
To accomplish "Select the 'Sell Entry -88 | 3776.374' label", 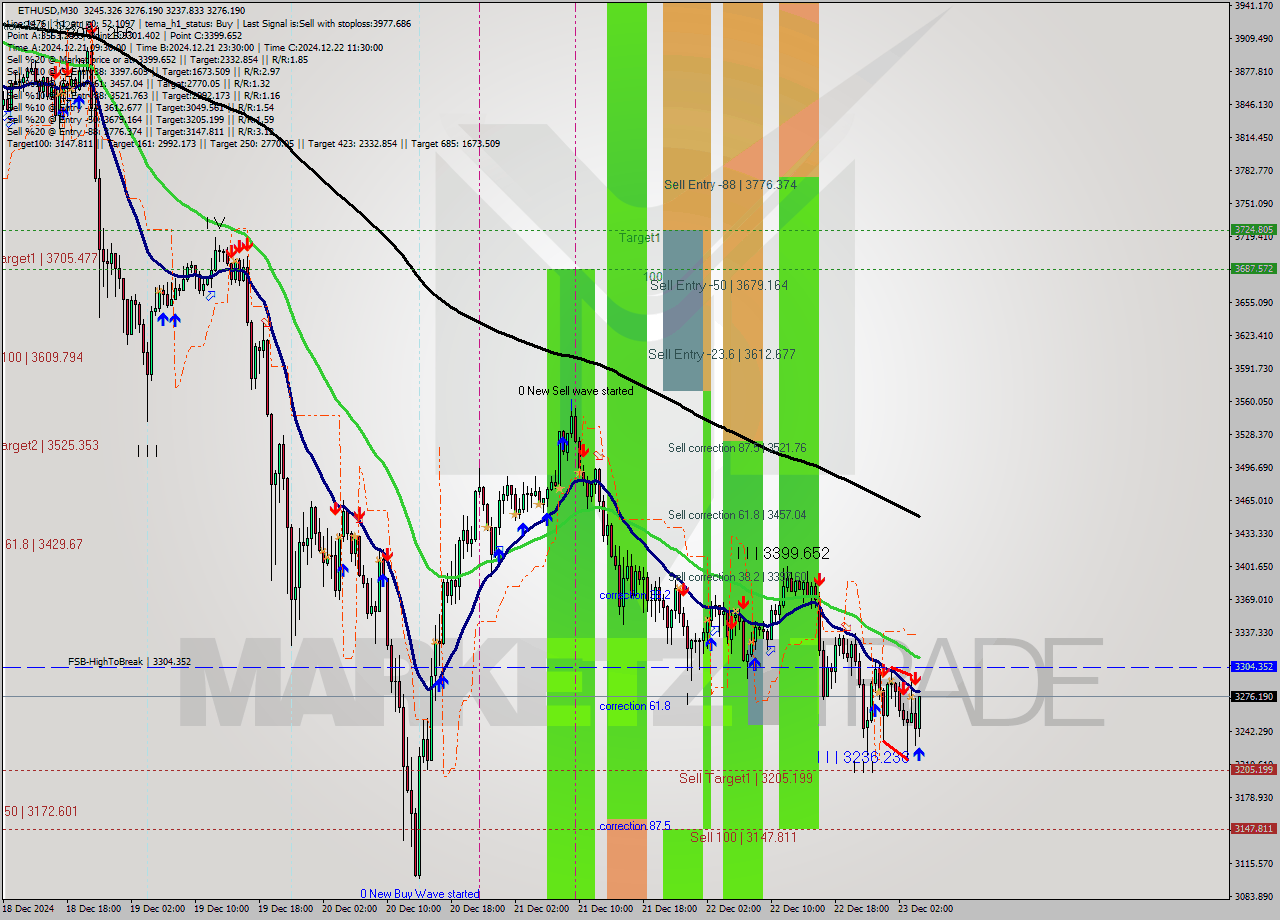I will coord(730,185).
